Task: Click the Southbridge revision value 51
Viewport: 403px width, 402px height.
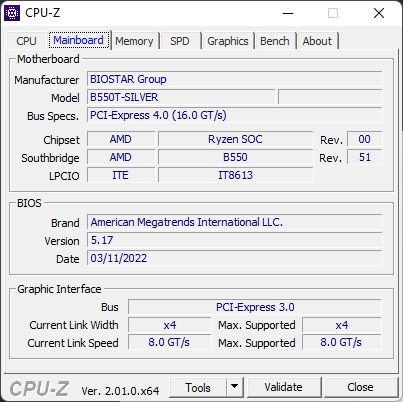Action: click(364, 157)
